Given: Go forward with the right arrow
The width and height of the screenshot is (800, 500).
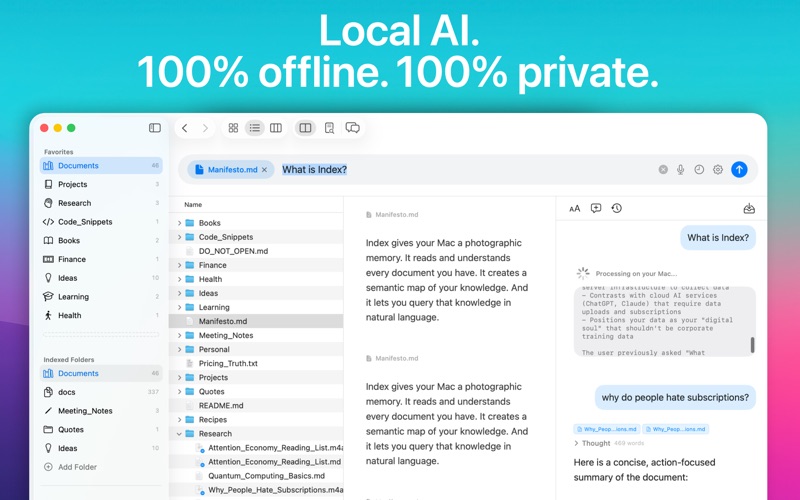Looking at the screenshot, I should (x=205, y=128).
